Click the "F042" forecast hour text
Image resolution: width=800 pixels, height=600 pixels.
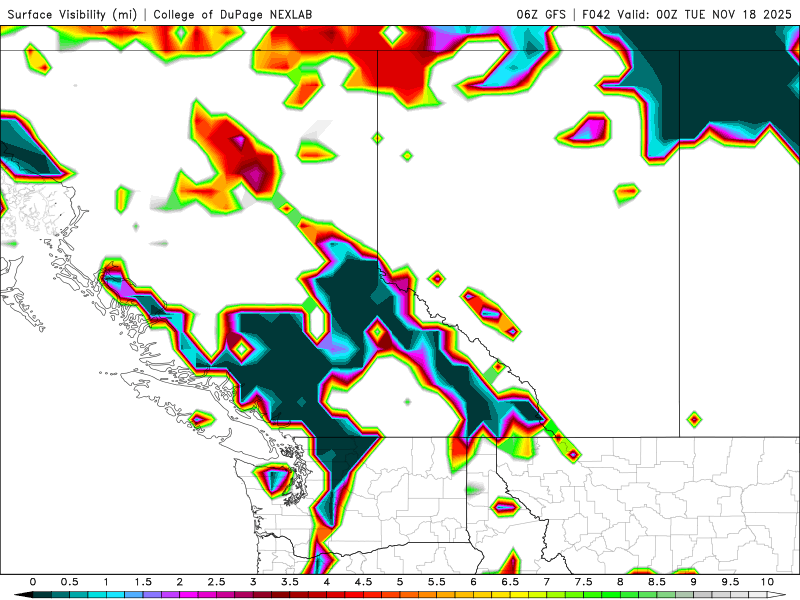(596, 14)
